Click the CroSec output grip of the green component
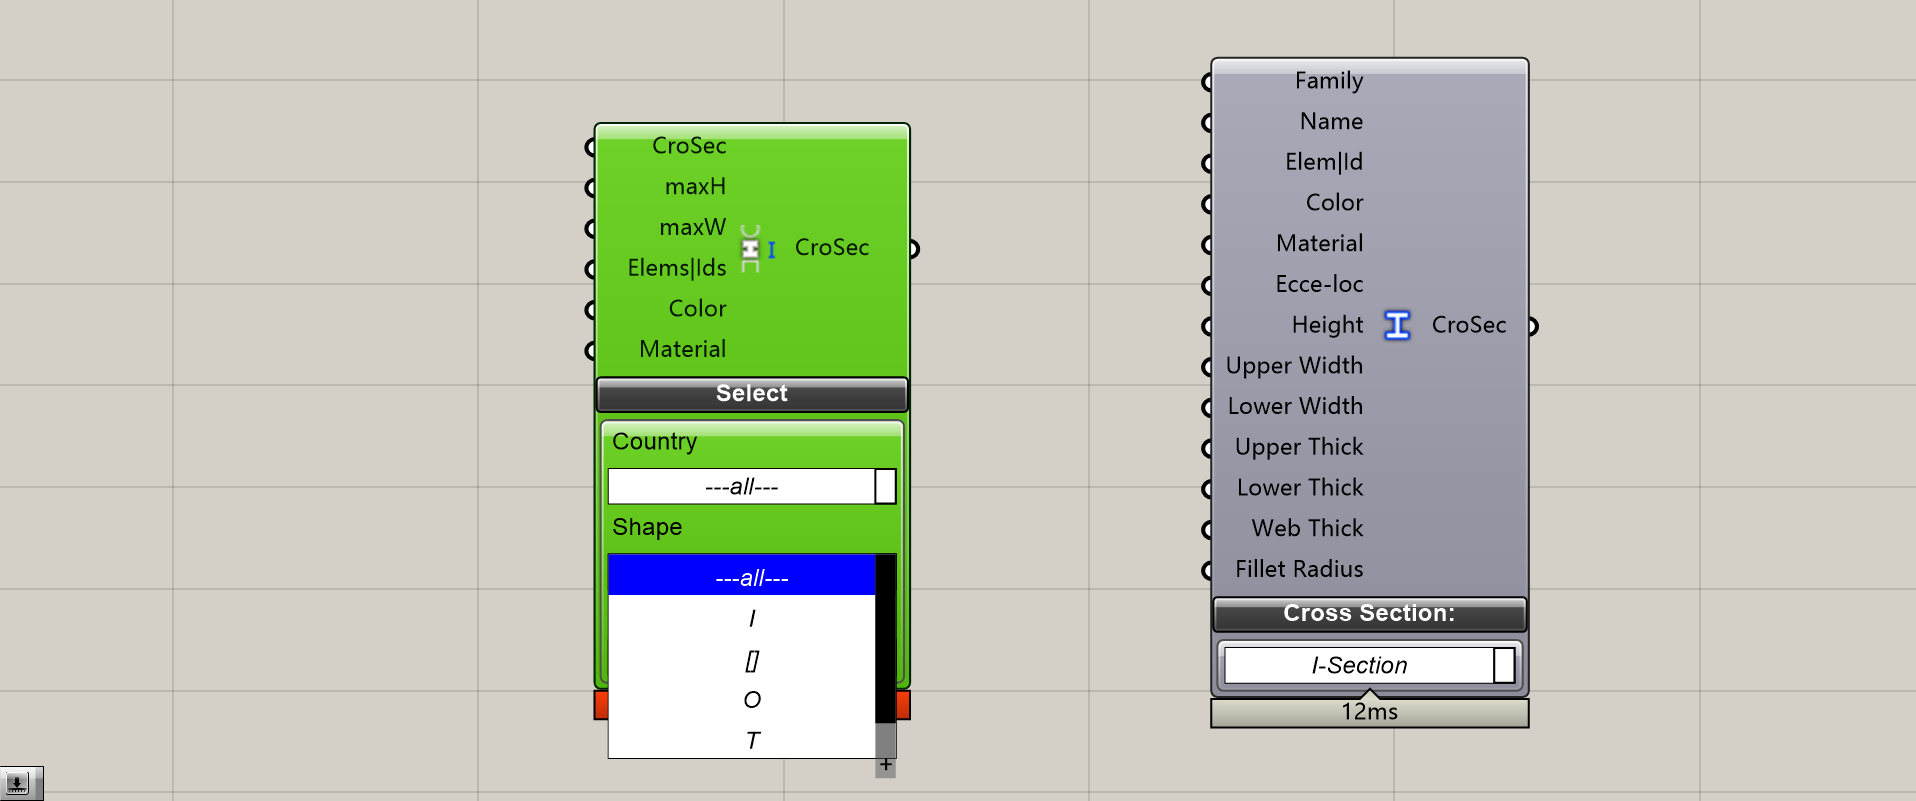Viewport: 1916px width, 801px height. coord(914,248)
